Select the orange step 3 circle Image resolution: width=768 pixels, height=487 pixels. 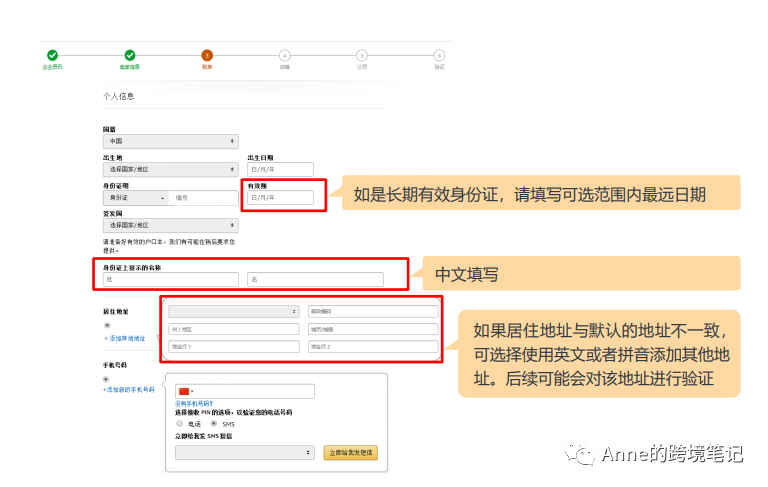(207, 55)
